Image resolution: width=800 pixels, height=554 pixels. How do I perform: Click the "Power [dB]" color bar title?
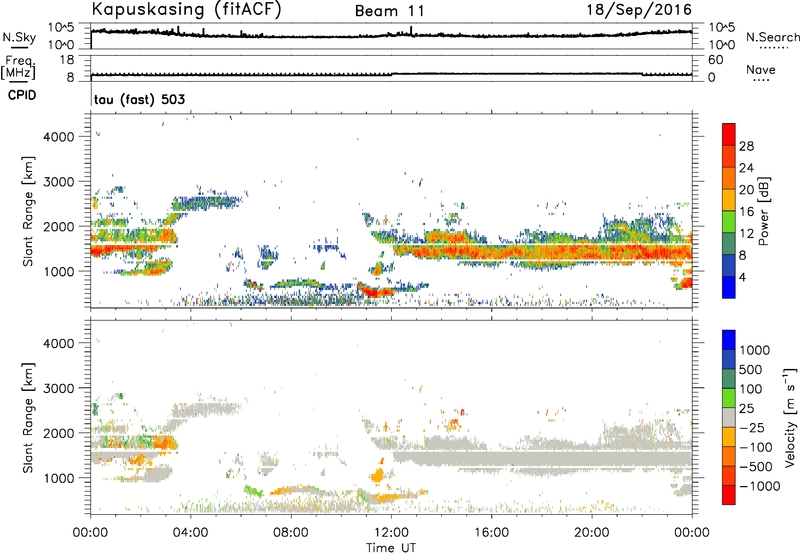[x=764, y=211]
